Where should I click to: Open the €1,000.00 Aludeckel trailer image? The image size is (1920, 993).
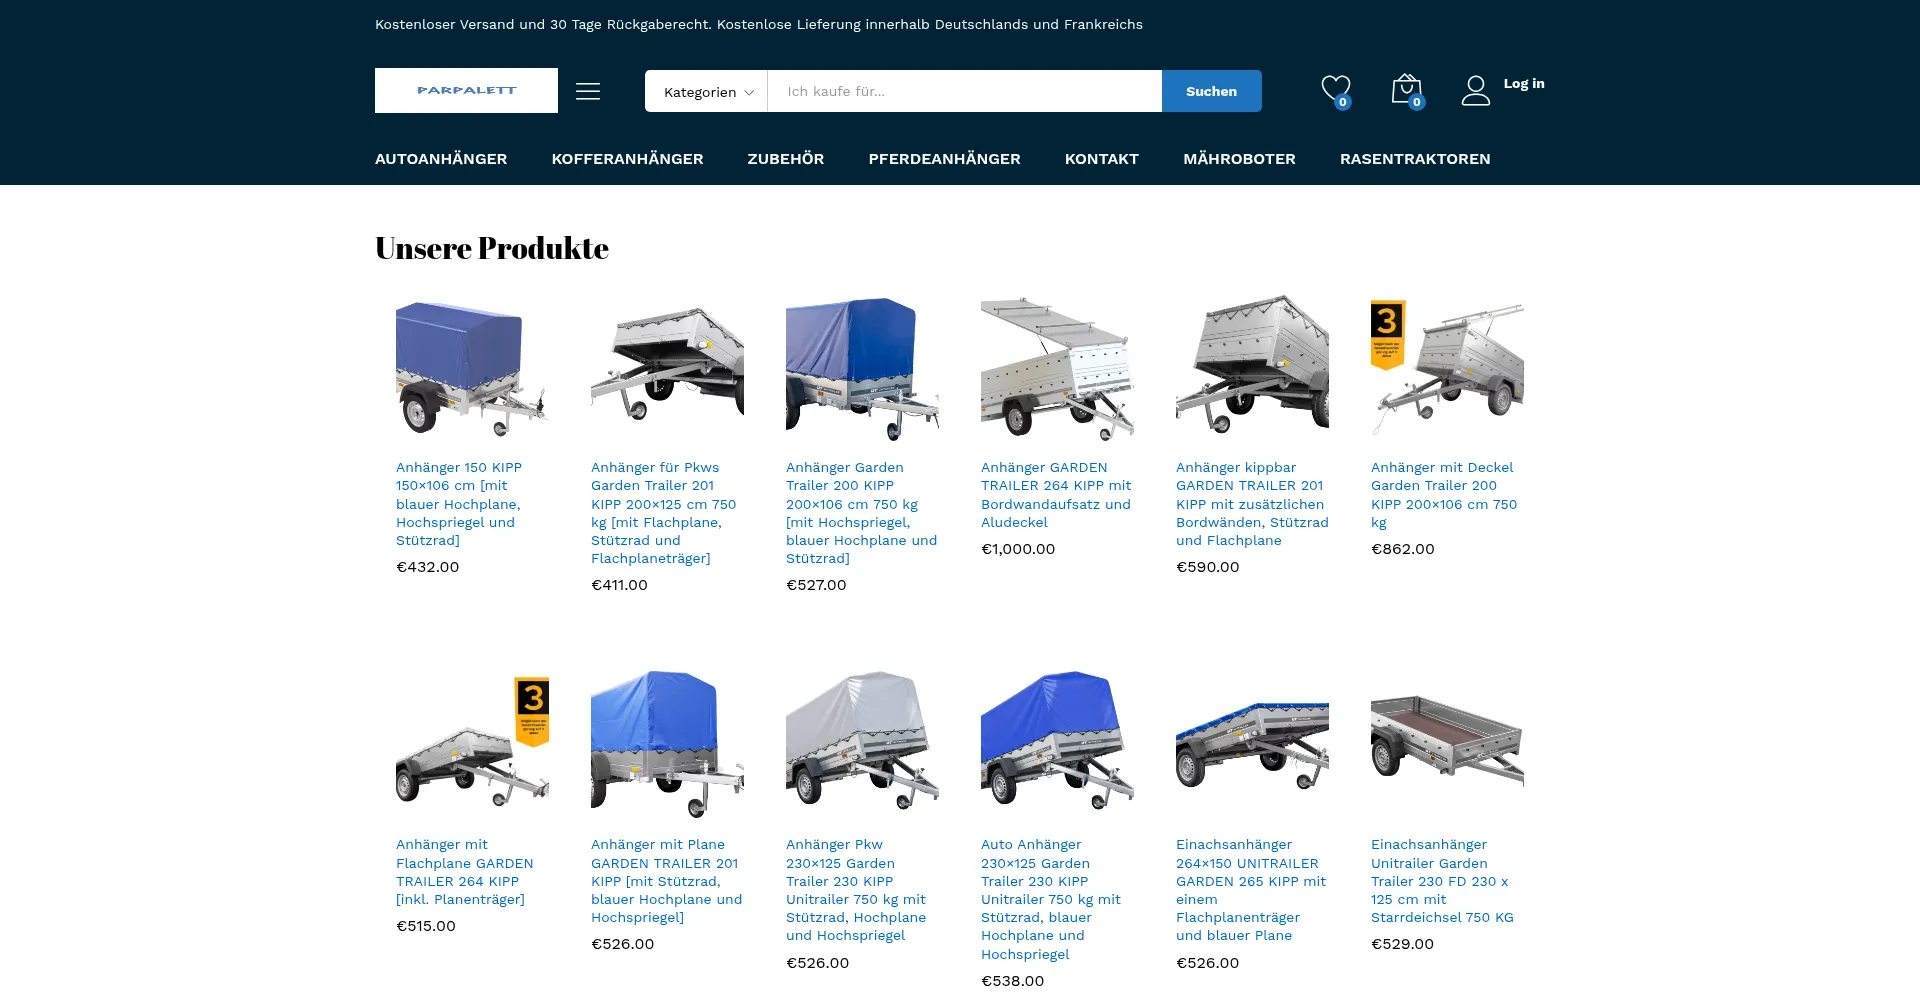[1057, 368]
